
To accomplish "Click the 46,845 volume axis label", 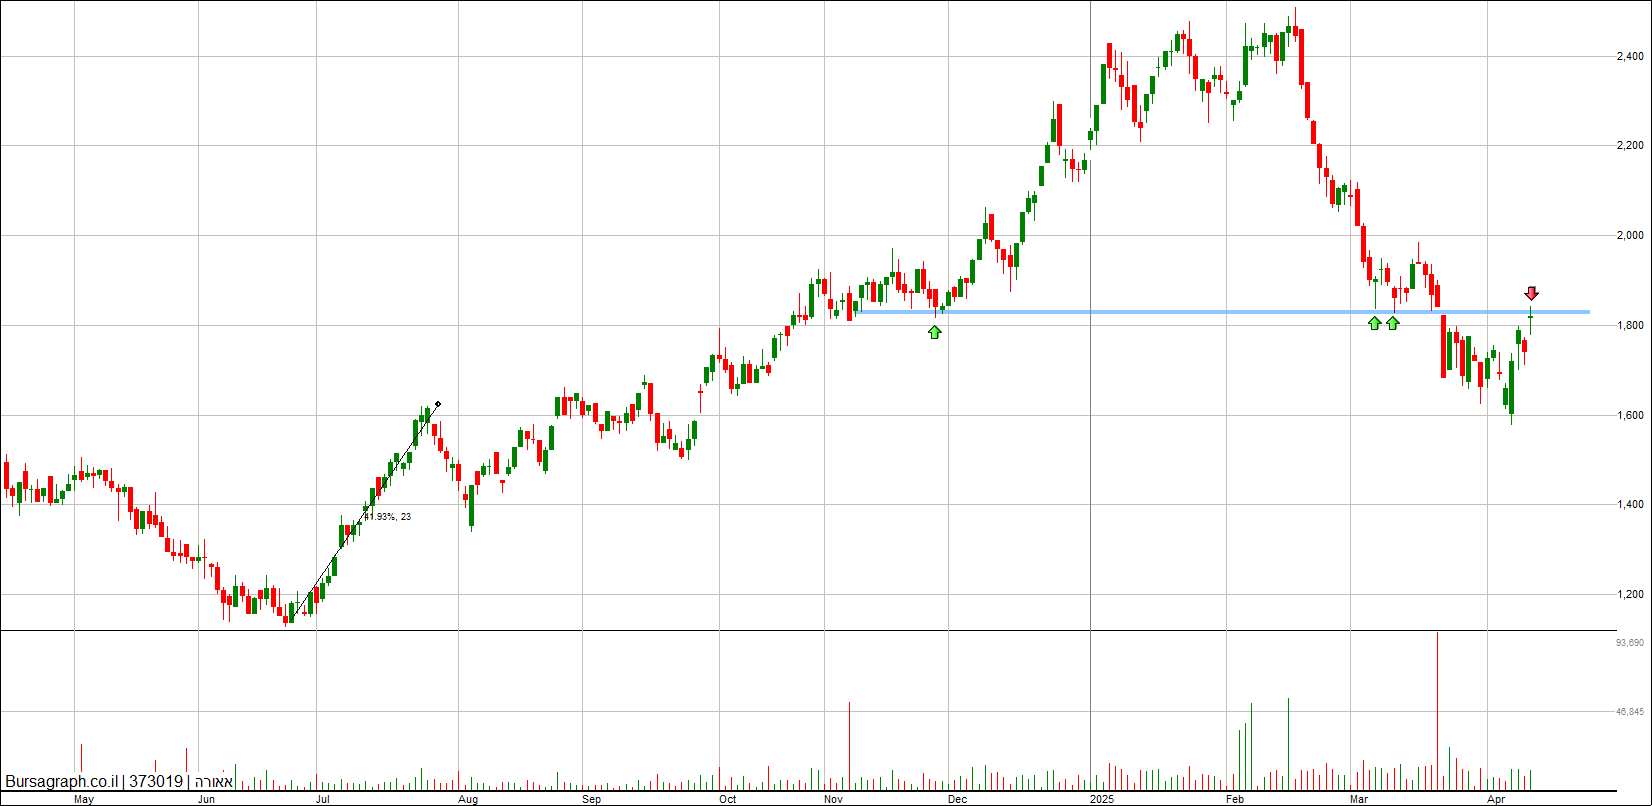I will (x=1630, y=712).
